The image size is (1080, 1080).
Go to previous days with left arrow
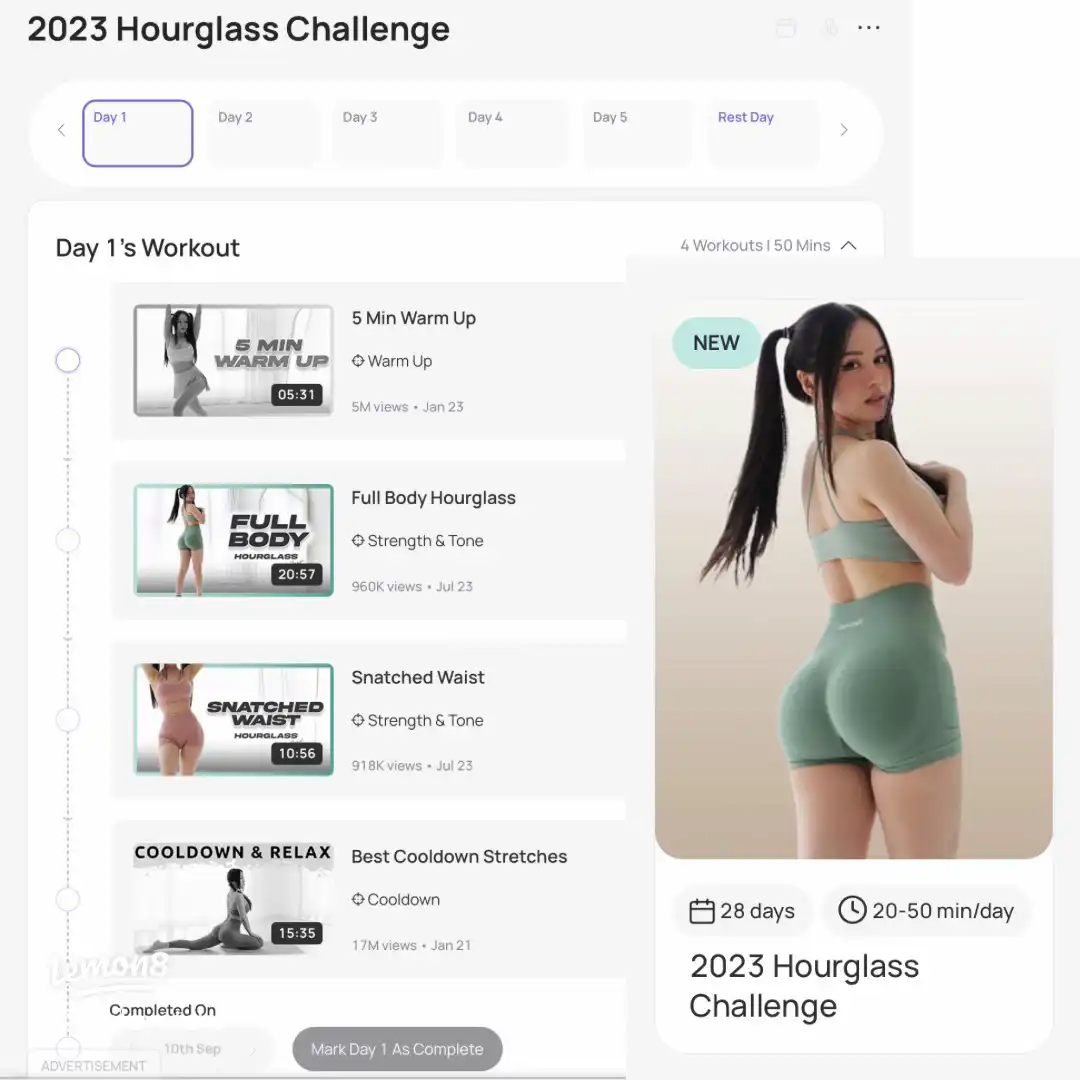(61, 129)
